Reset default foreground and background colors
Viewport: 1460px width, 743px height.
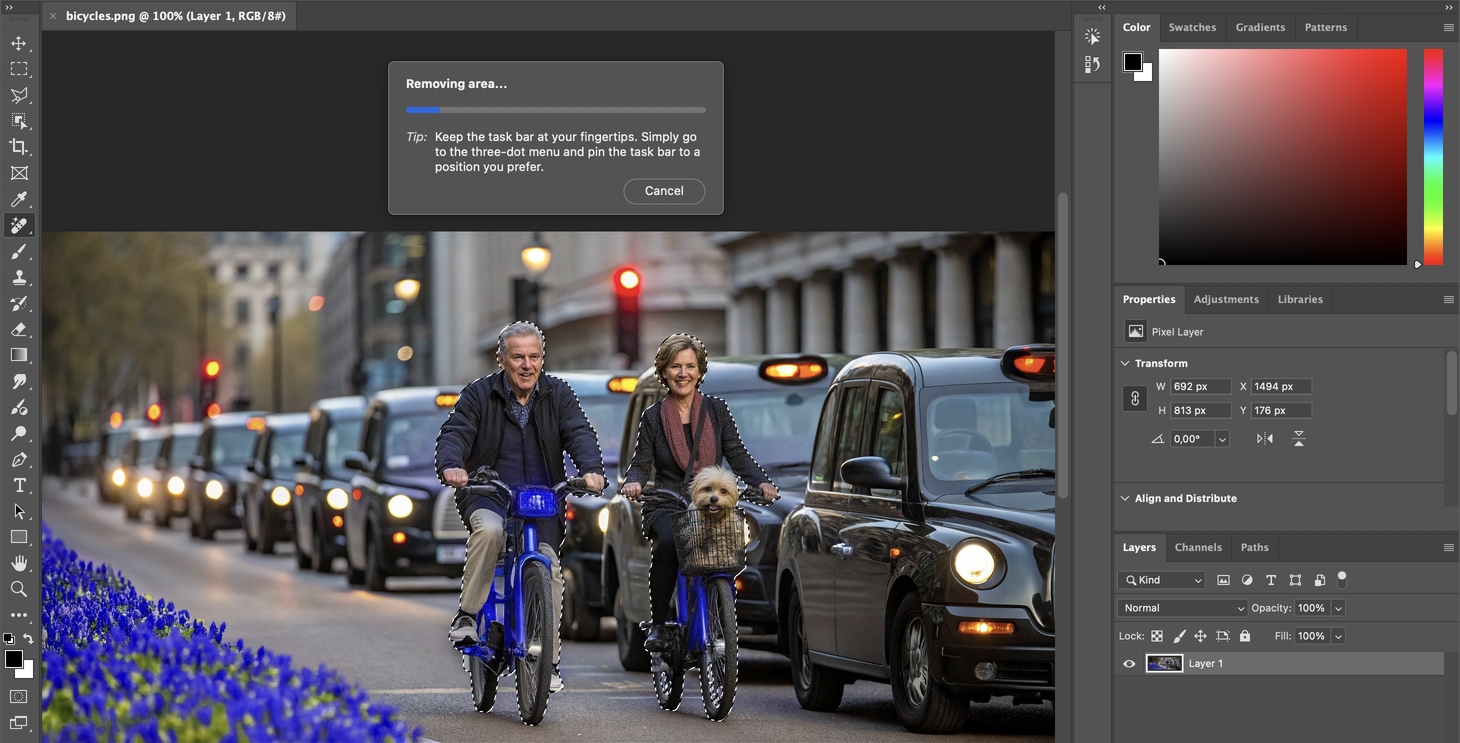(9, 639)
